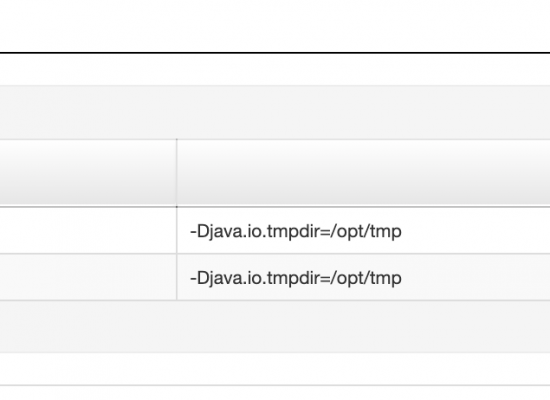Click the column divider beside the first data row
Image resolution: width=550 pixels, height=400 pixels.
click(177, 231)
